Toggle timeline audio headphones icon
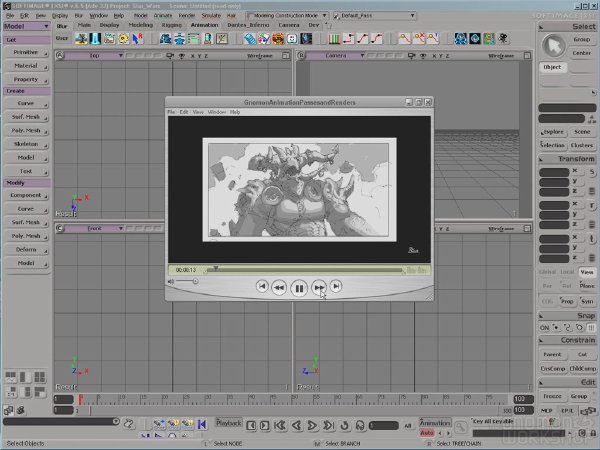The height and width of the screenshot is (450, 600). [360, 426]
